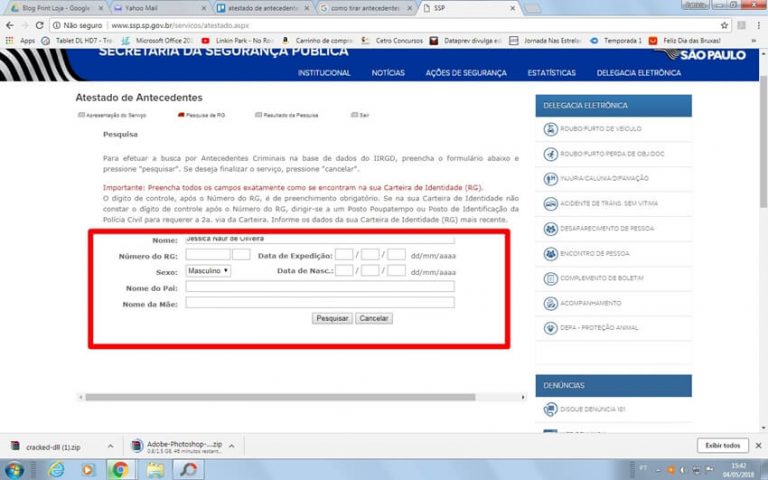Click the Roubo/Furto de Veículo icon
Screen dimensions: 768x480
(x=551, y=129)
